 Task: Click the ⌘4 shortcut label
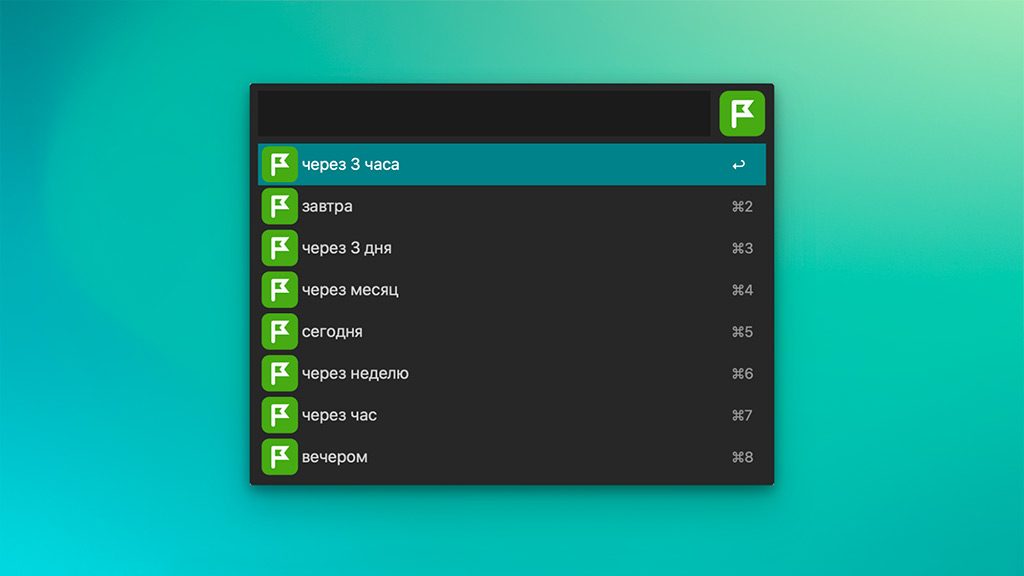[743, 291]
